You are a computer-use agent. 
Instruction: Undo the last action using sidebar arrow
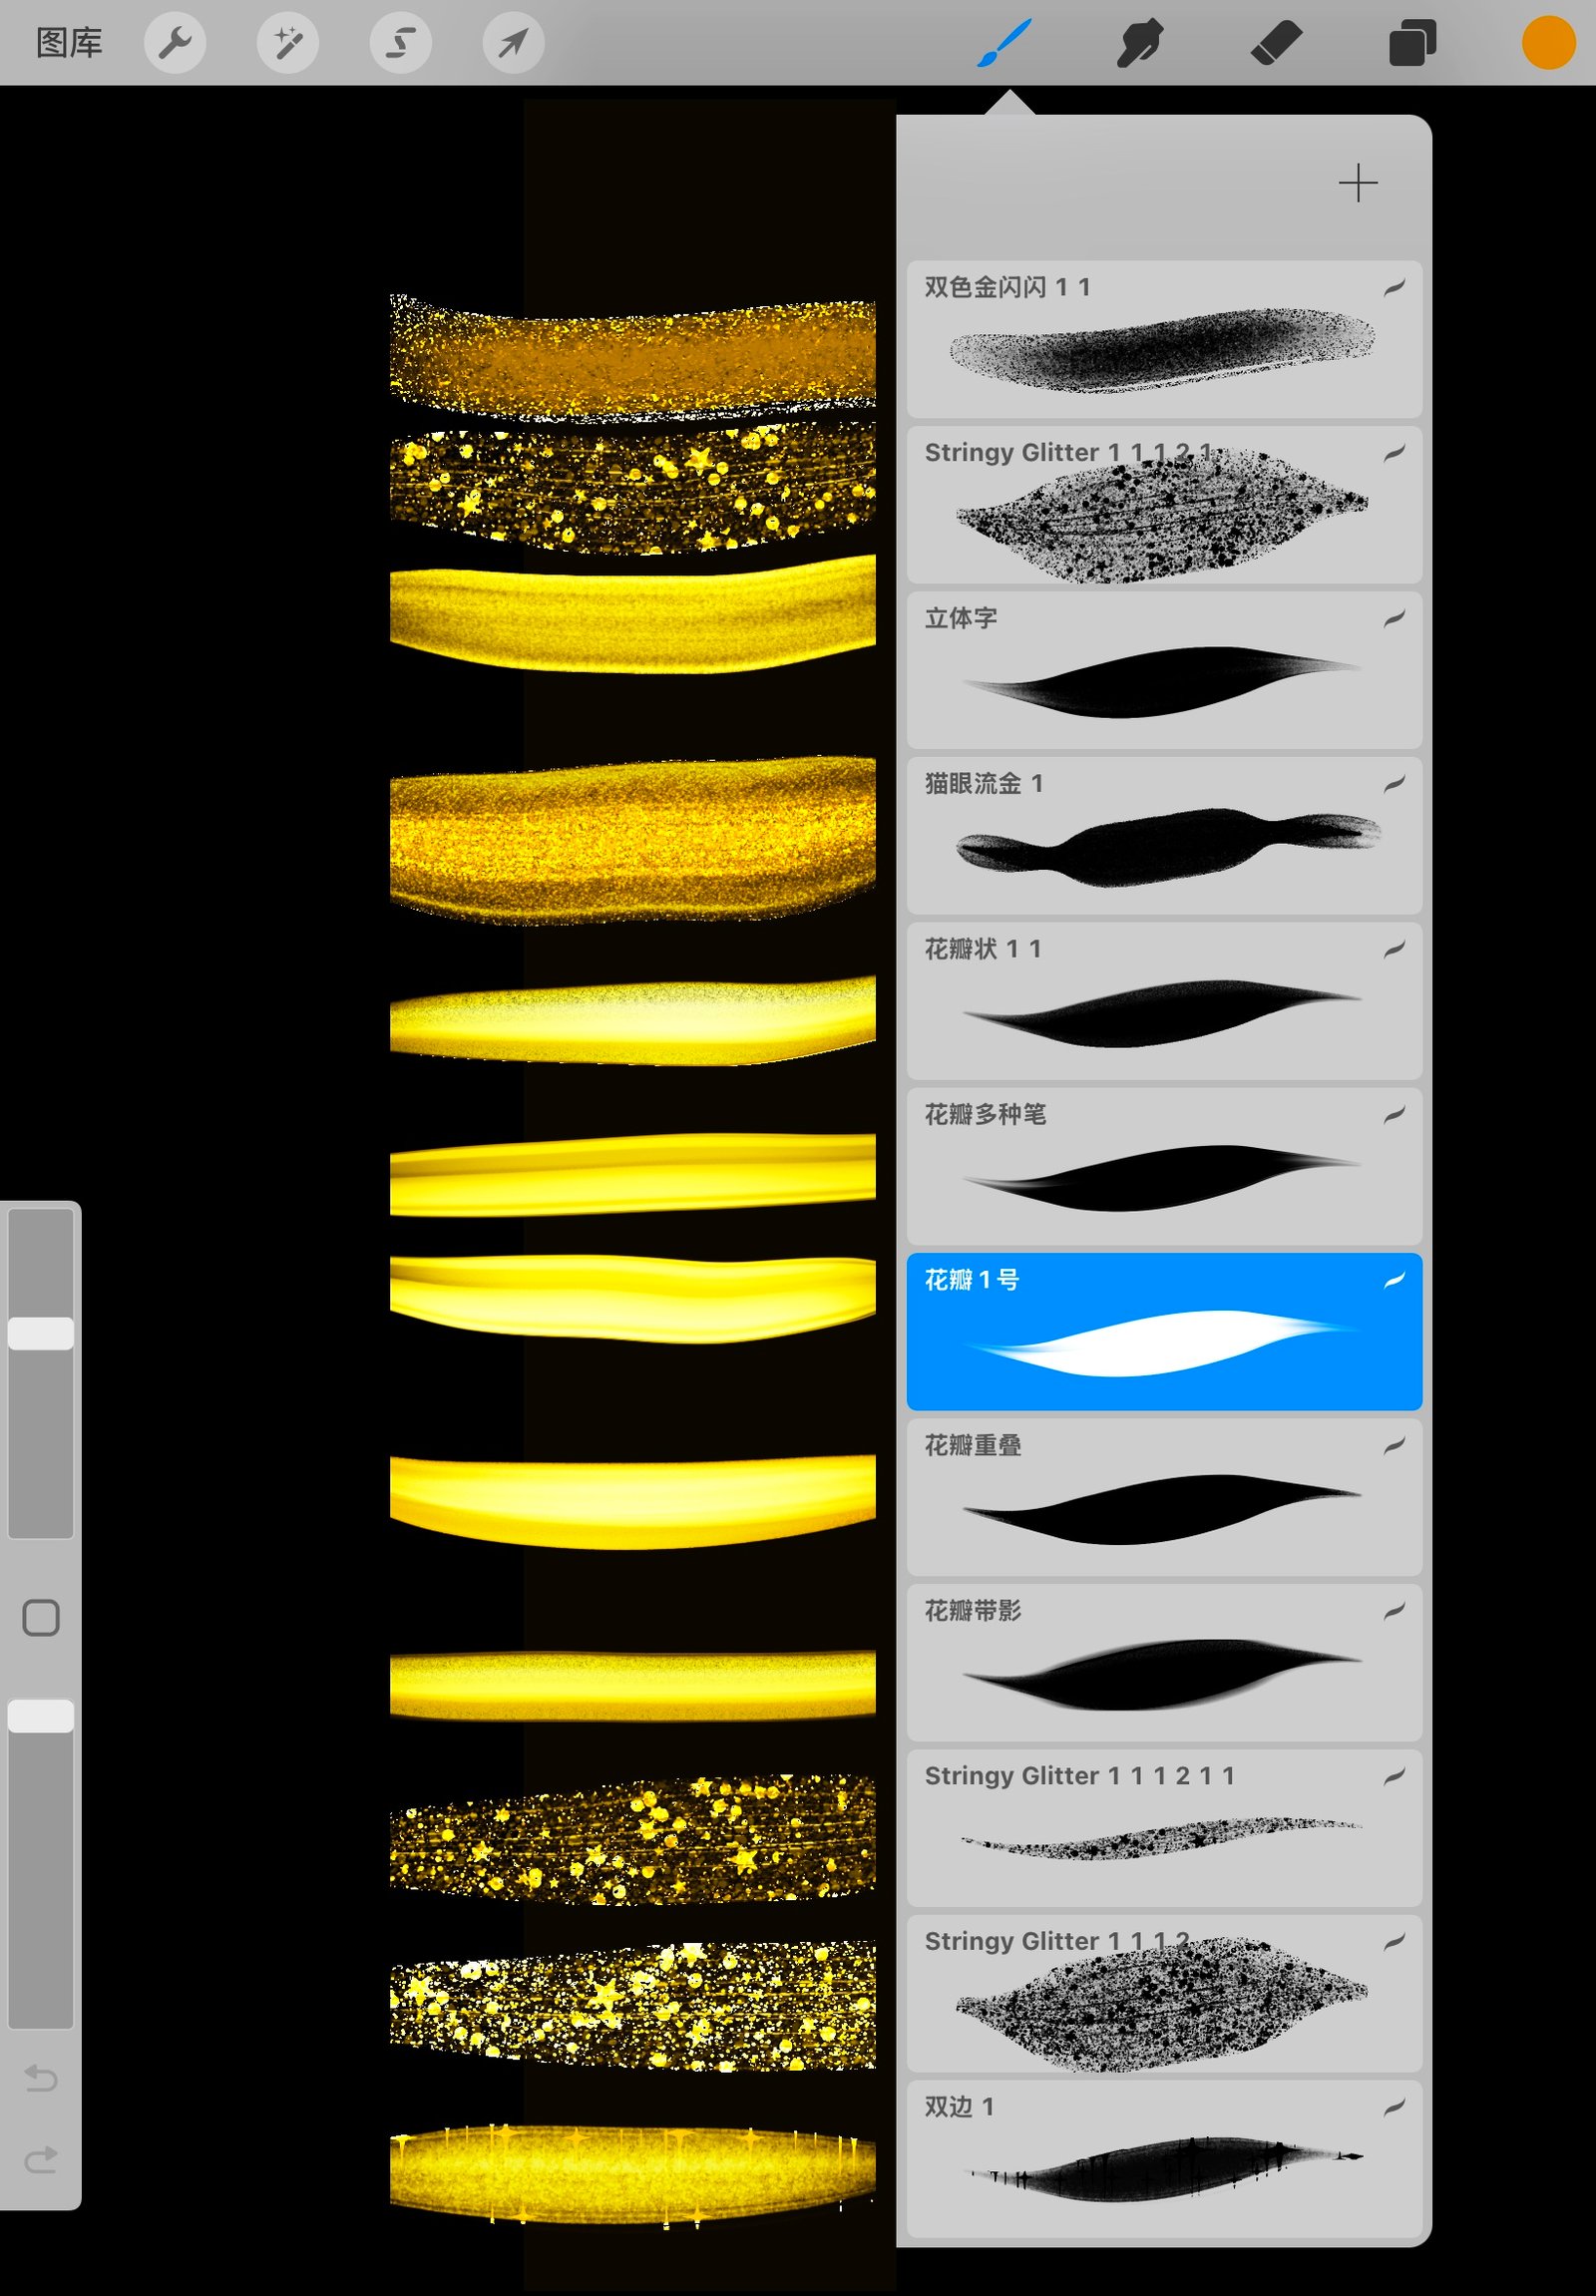coord(41,2078)
